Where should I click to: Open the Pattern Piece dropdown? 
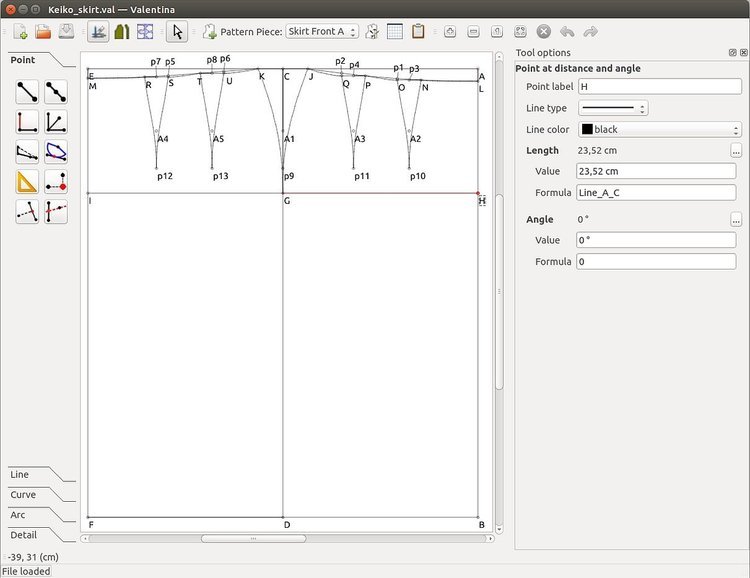[x=322, y=32]
